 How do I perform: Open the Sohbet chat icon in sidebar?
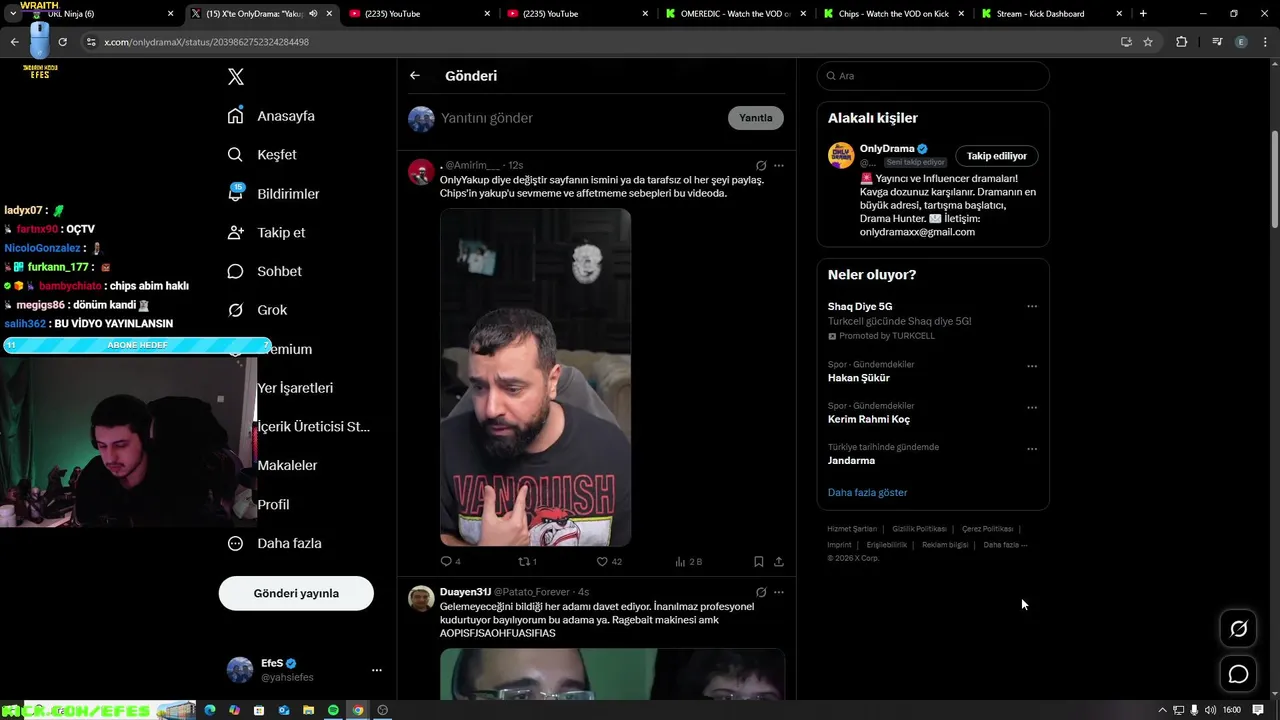(x=236, y=271)
